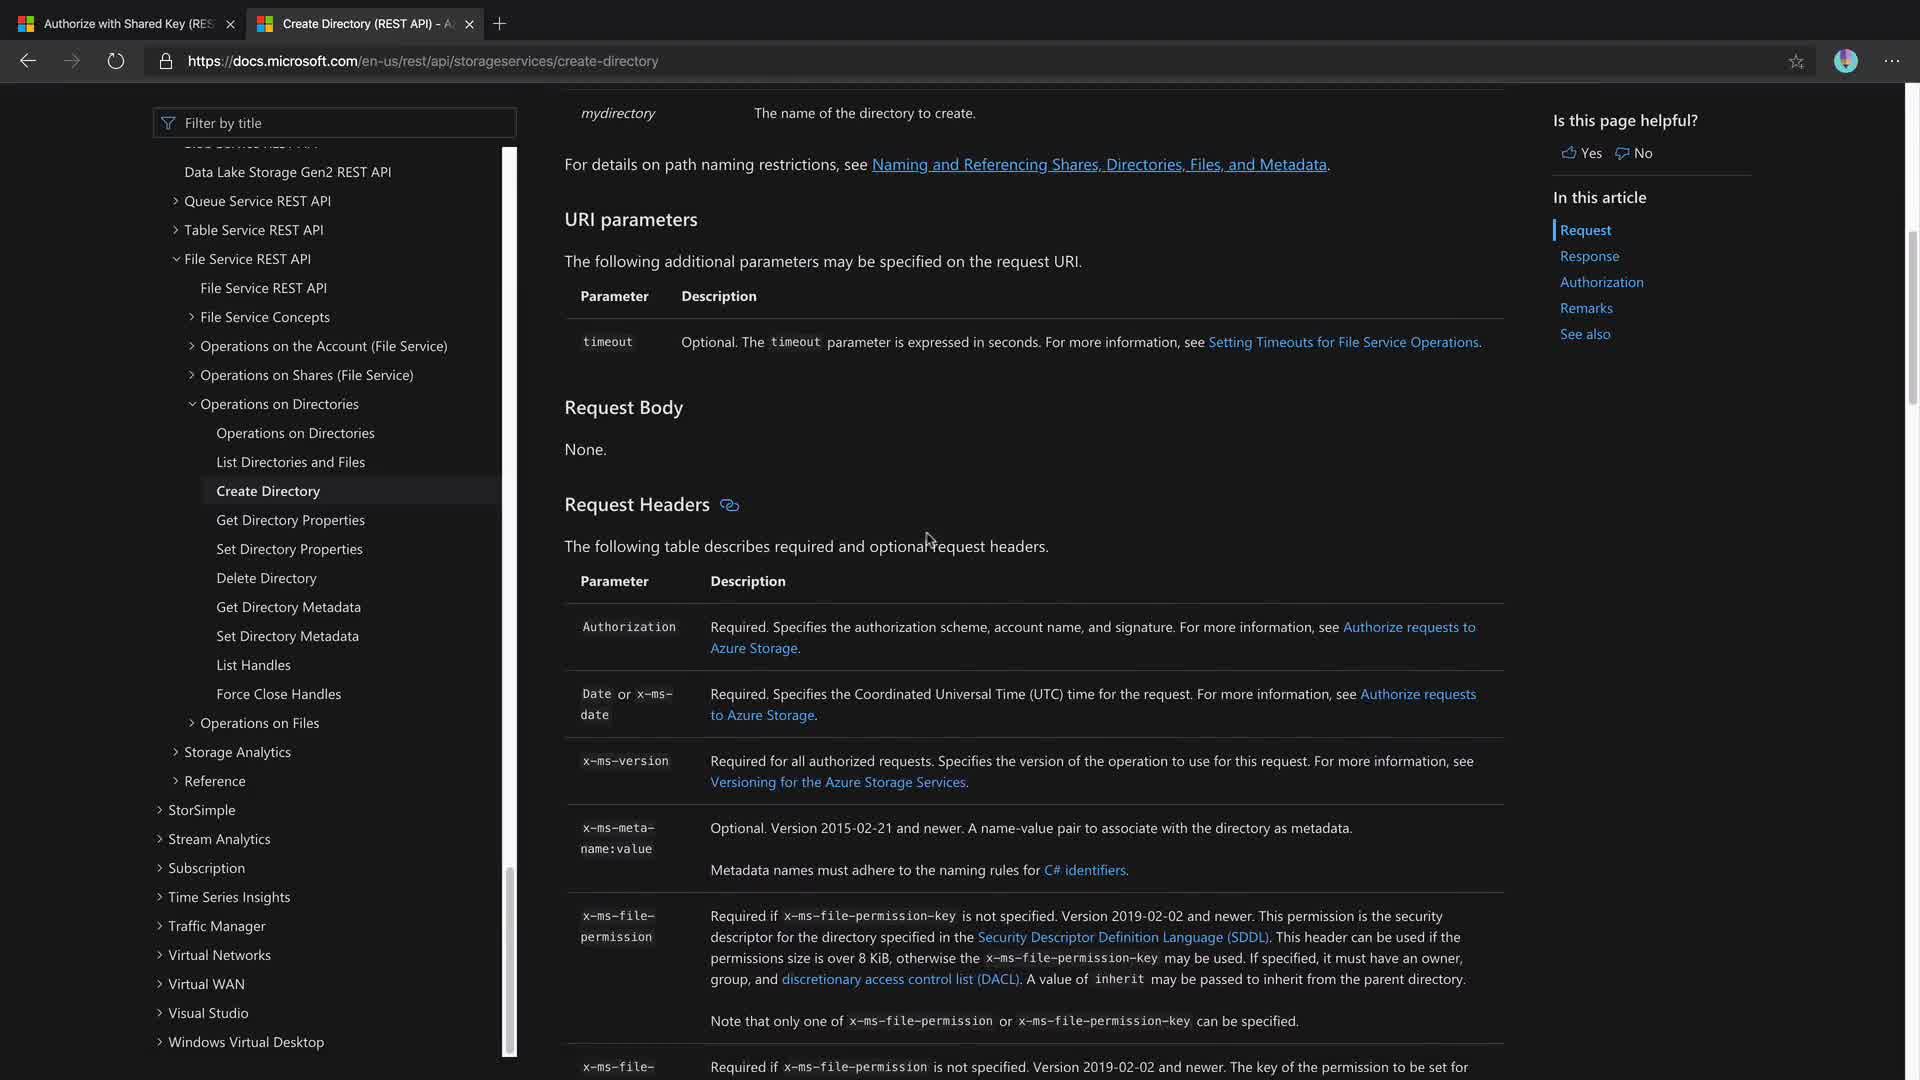Expand Operations on Files tree node
Screen dimensions: 1920x1080
click(192, 723)
